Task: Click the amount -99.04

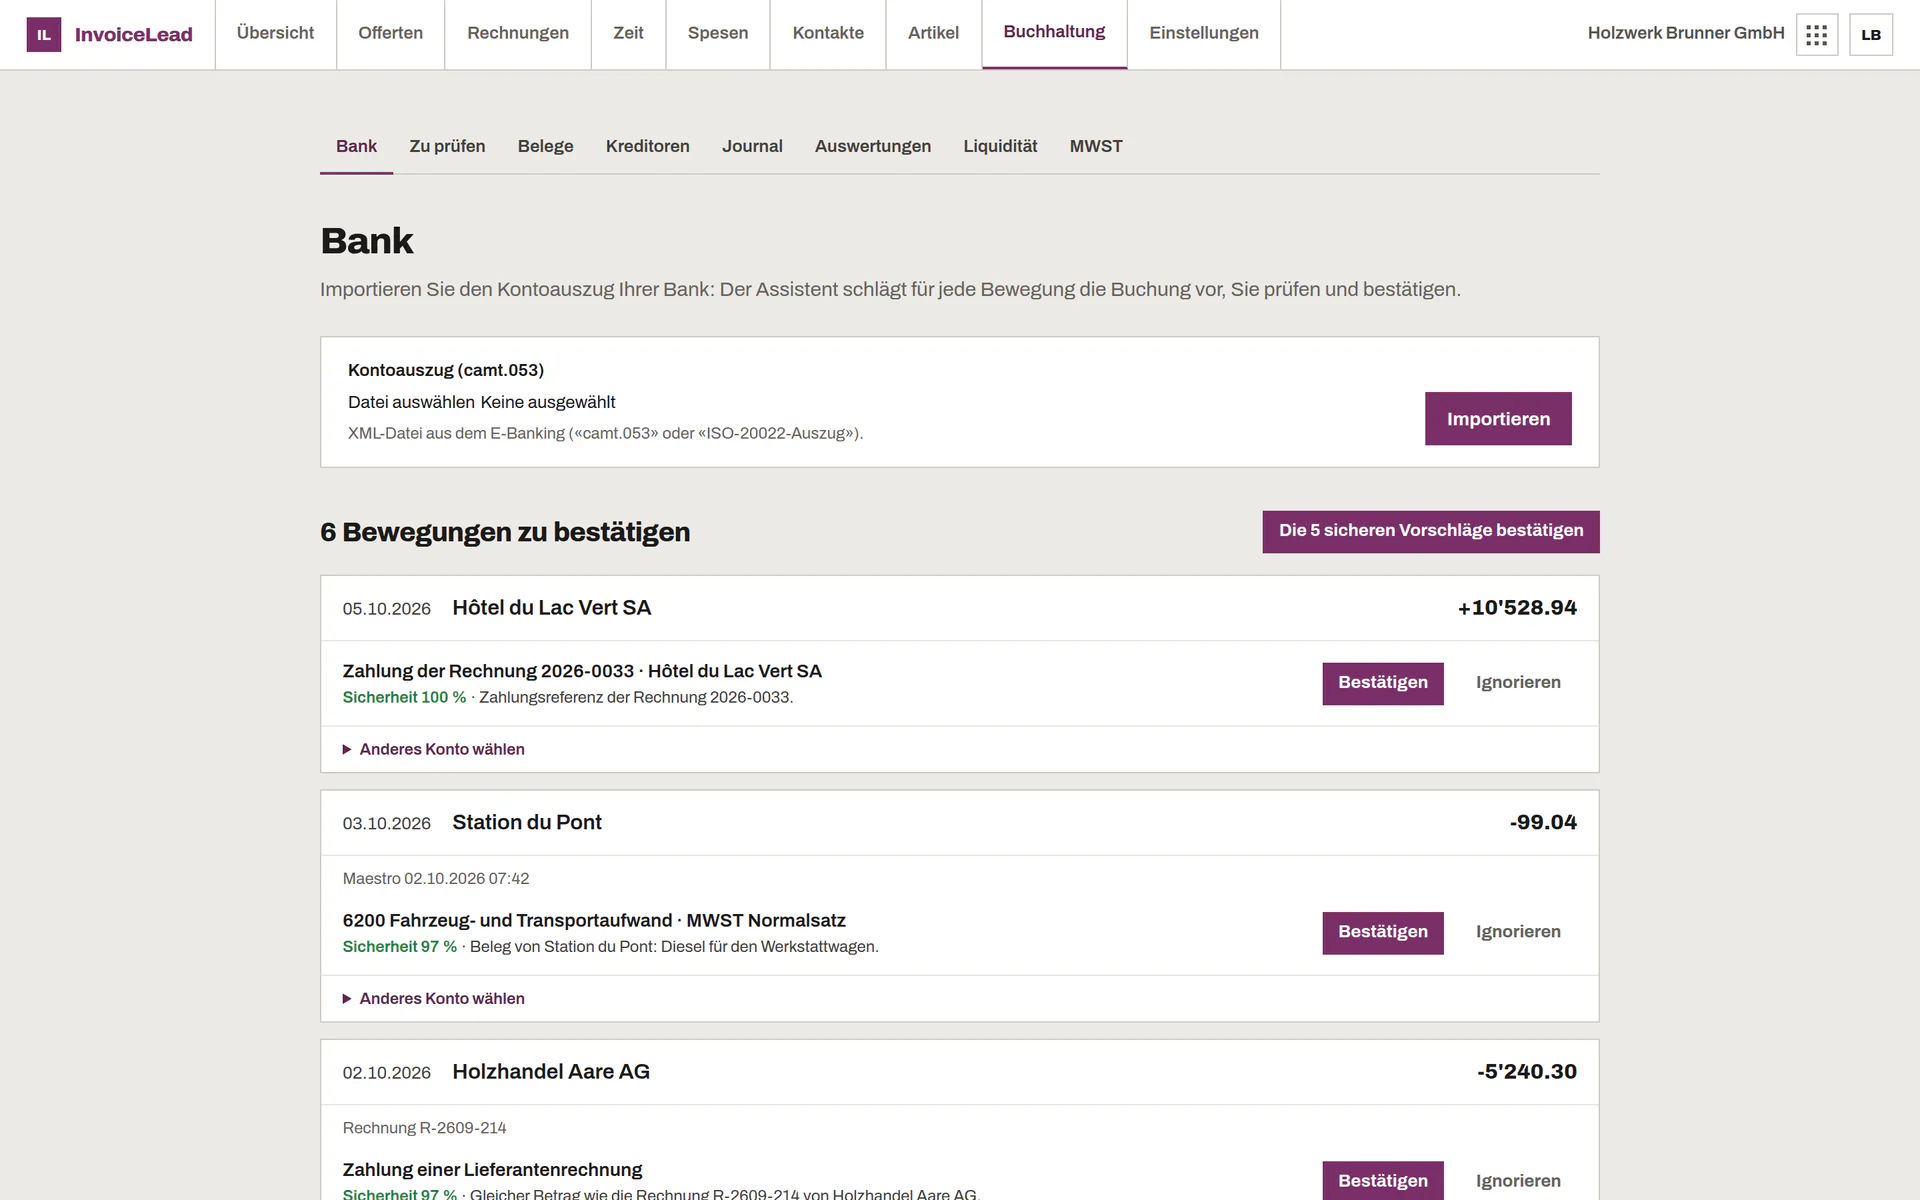Action: click(x=1543, y=822)
